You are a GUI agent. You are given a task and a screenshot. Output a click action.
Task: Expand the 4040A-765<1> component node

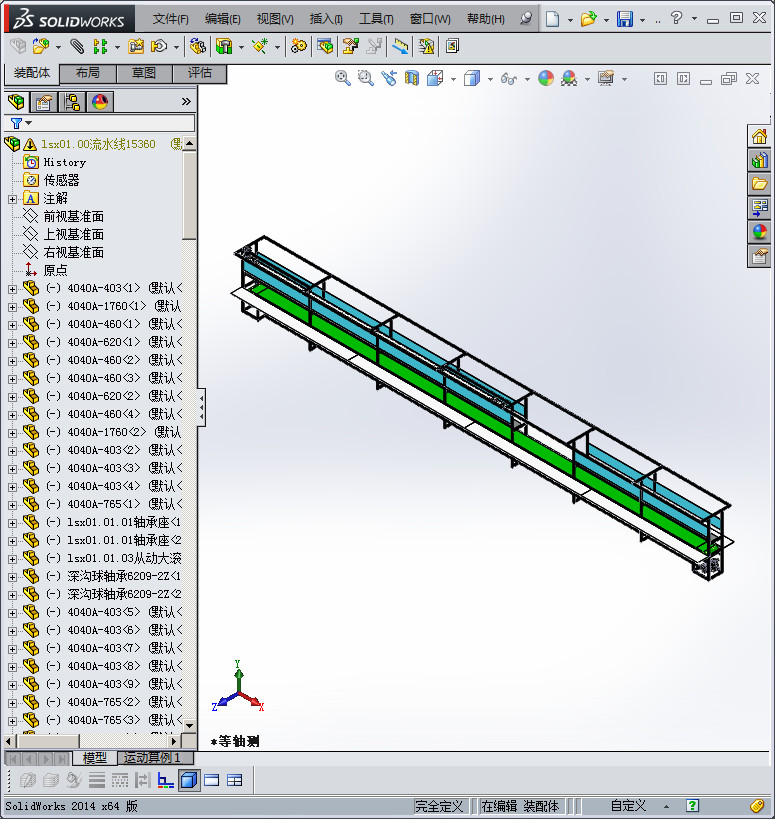[13, 505]
